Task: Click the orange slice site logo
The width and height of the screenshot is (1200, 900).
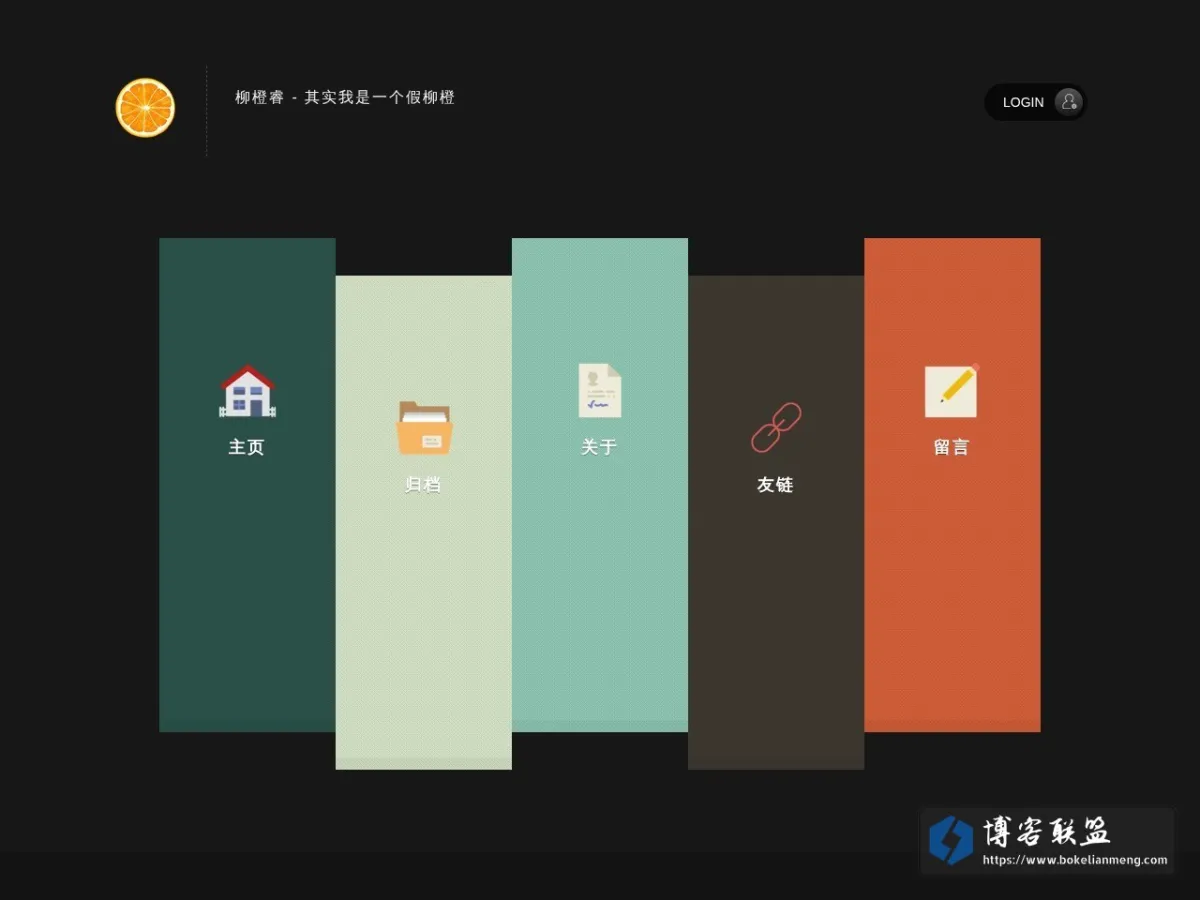Action: point(145,108)
